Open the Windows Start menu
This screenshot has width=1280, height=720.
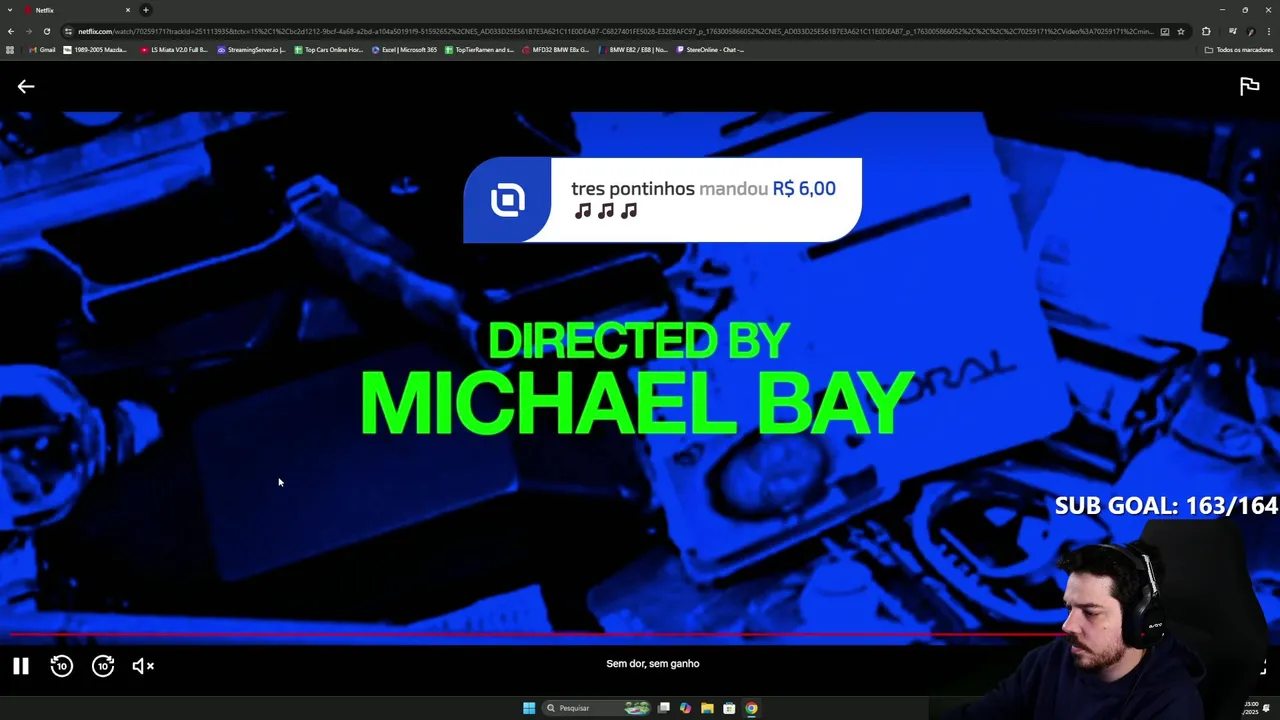529,708
